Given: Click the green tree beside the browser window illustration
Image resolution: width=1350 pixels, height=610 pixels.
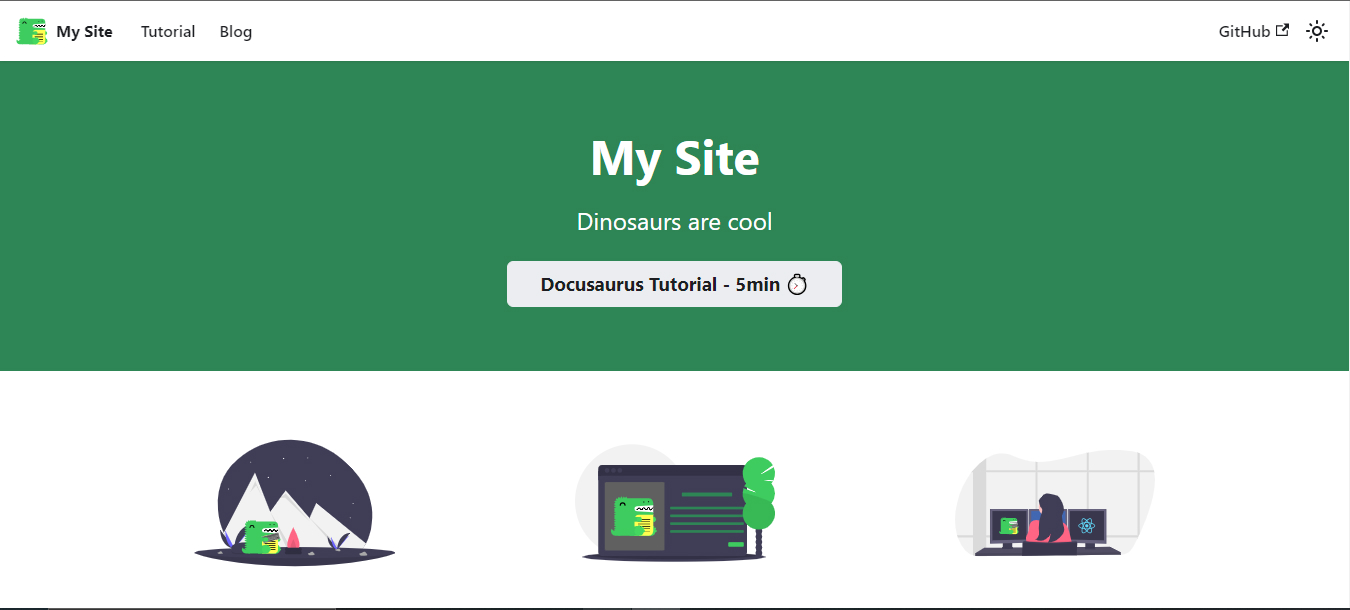Looking at the screenshot, I should point(758,495).
